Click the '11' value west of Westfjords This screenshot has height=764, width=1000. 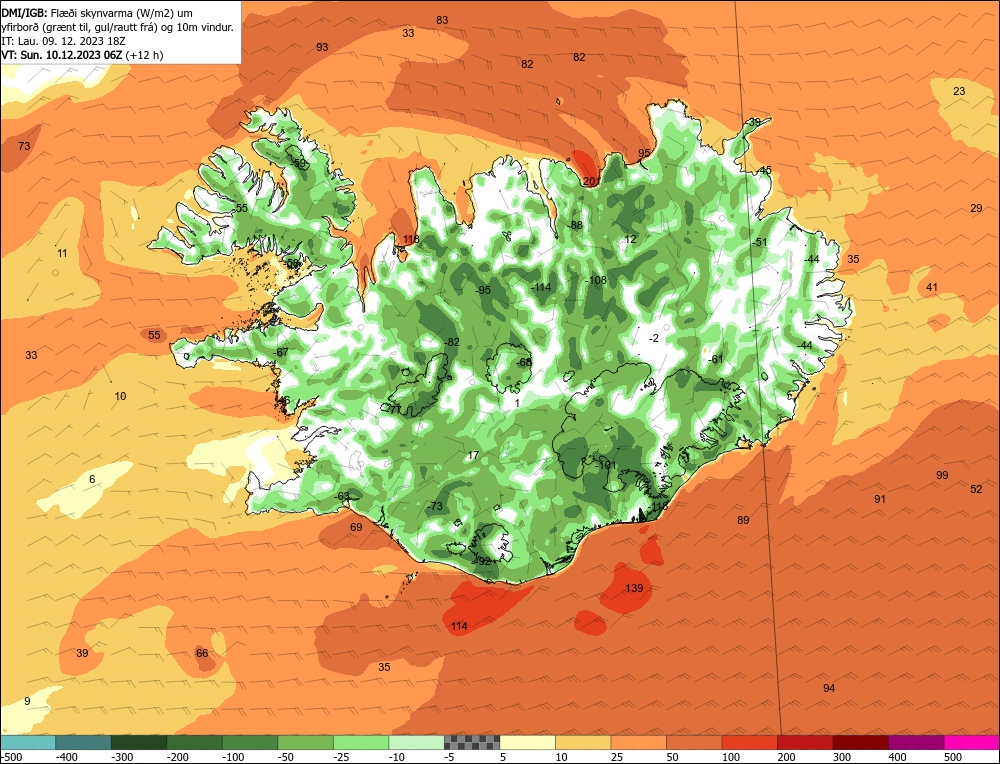tap(62, 253)
